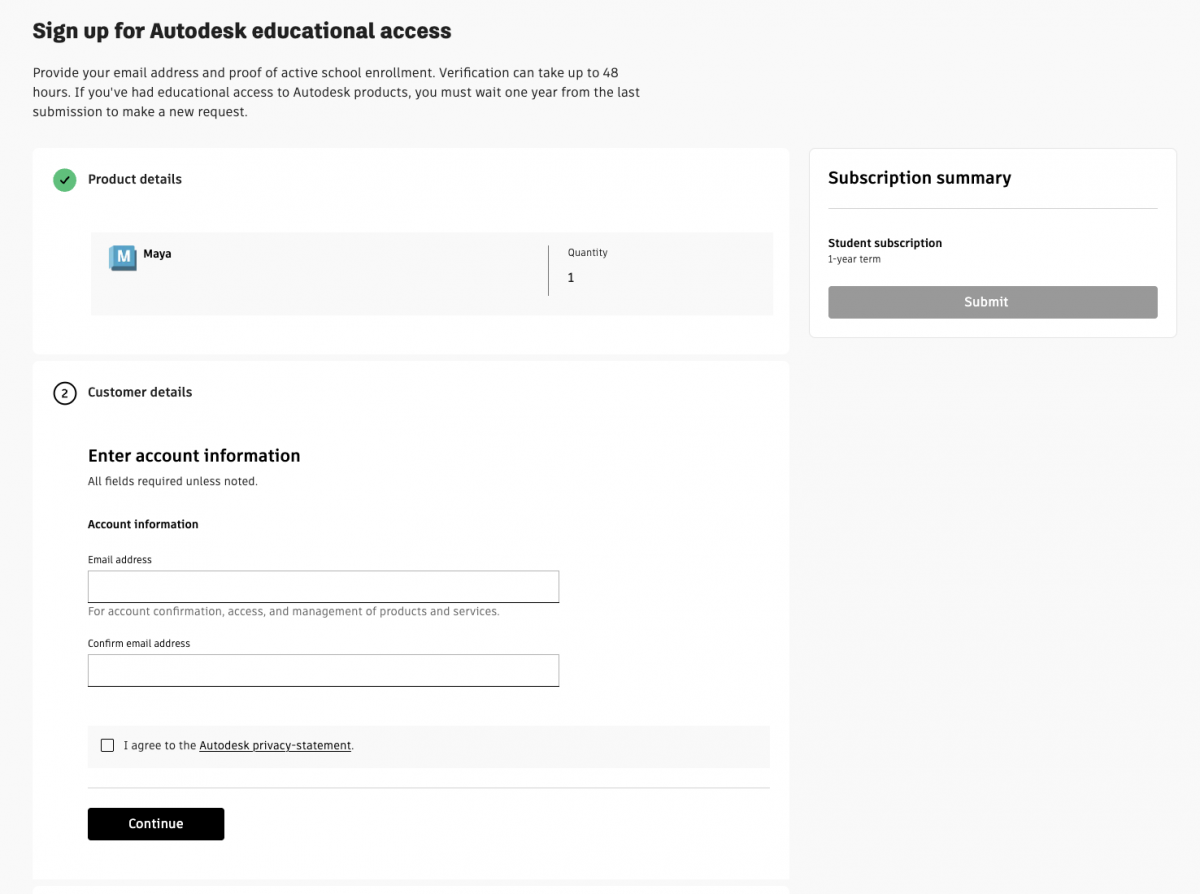1200x894 pixels.
Task: Focus the Confirm email address field
Action: tap(323, 670)
